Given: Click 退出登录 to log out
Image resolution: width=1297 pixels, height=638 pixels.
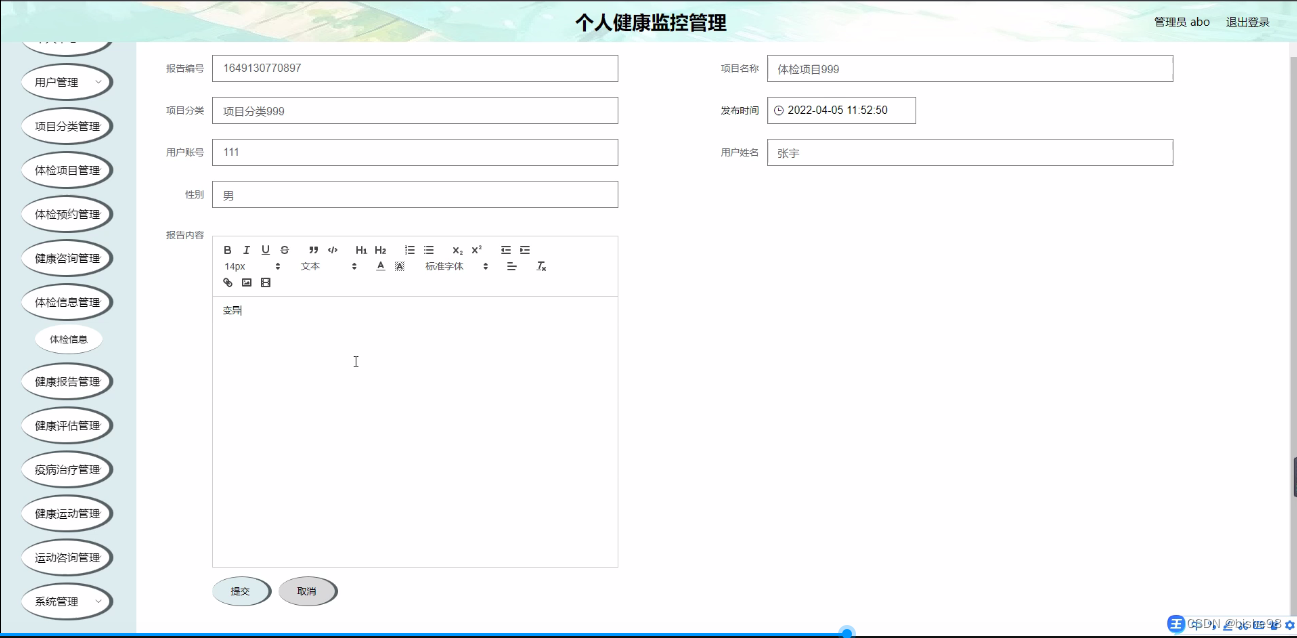Looking at the screenshot, I should (x=1246, y=21).
